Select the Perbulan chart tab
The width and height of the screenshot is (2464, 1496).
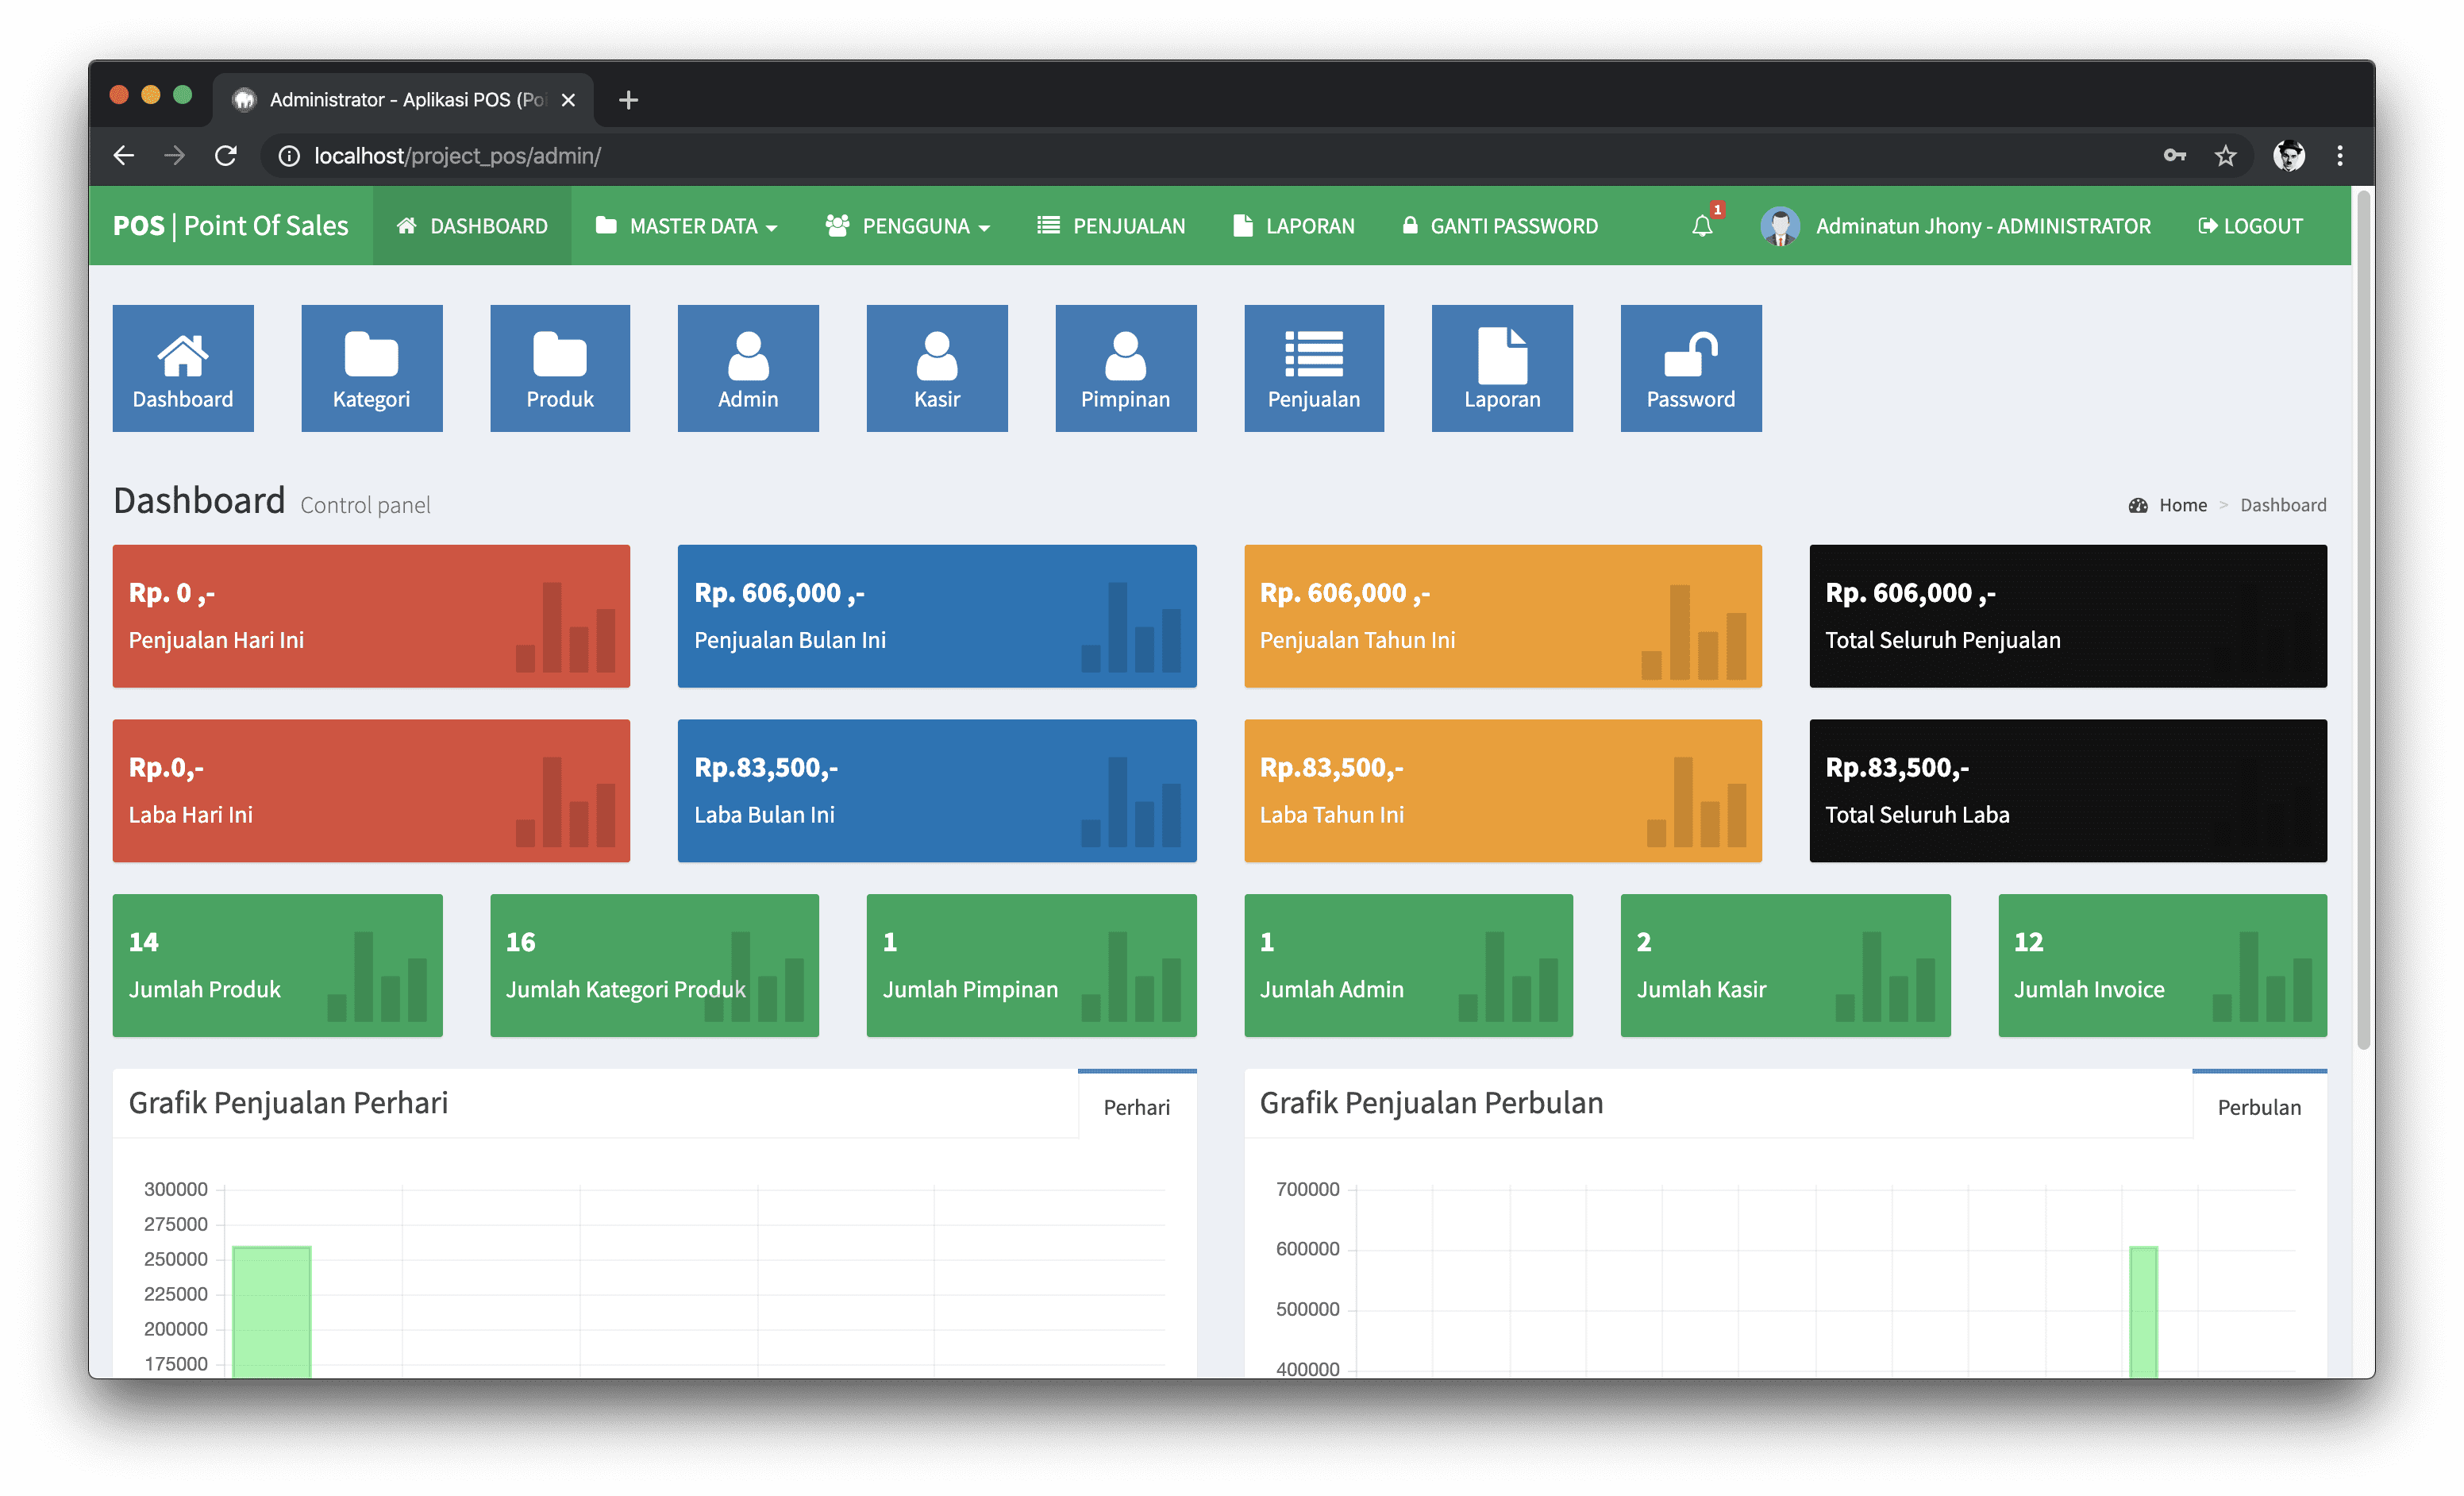pyautogui.click(x=2259, y=1106)
